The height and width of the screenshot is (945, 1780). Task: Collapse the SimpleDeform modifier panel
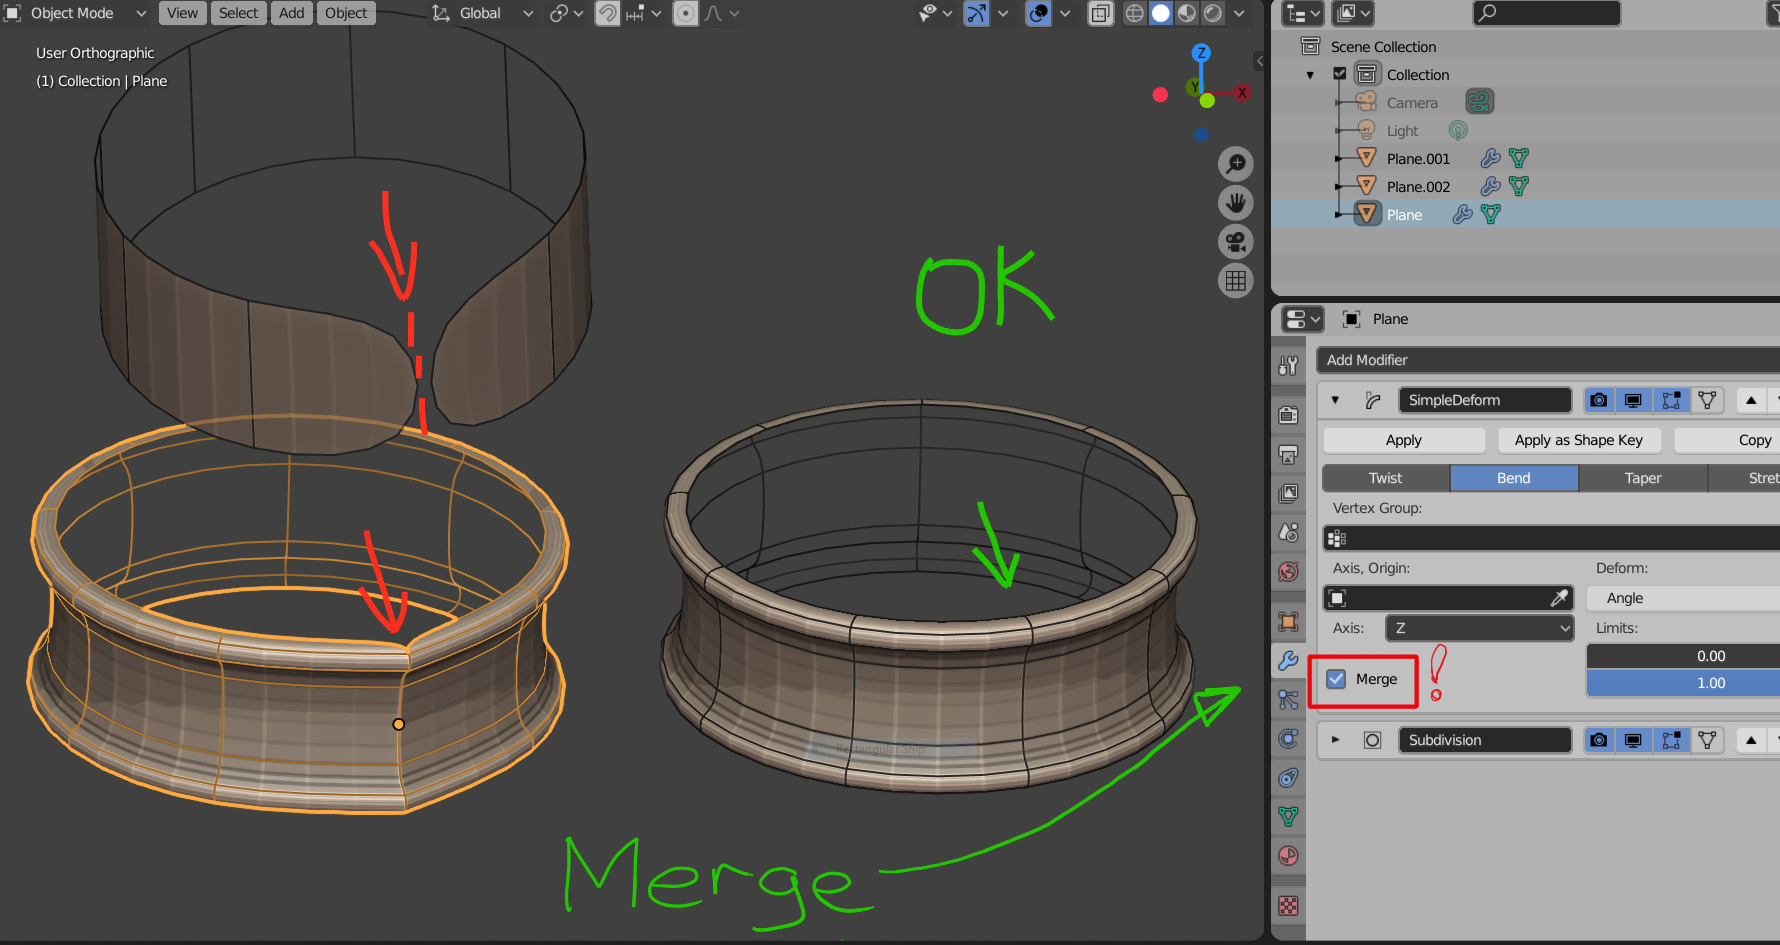pos(1335,400)
